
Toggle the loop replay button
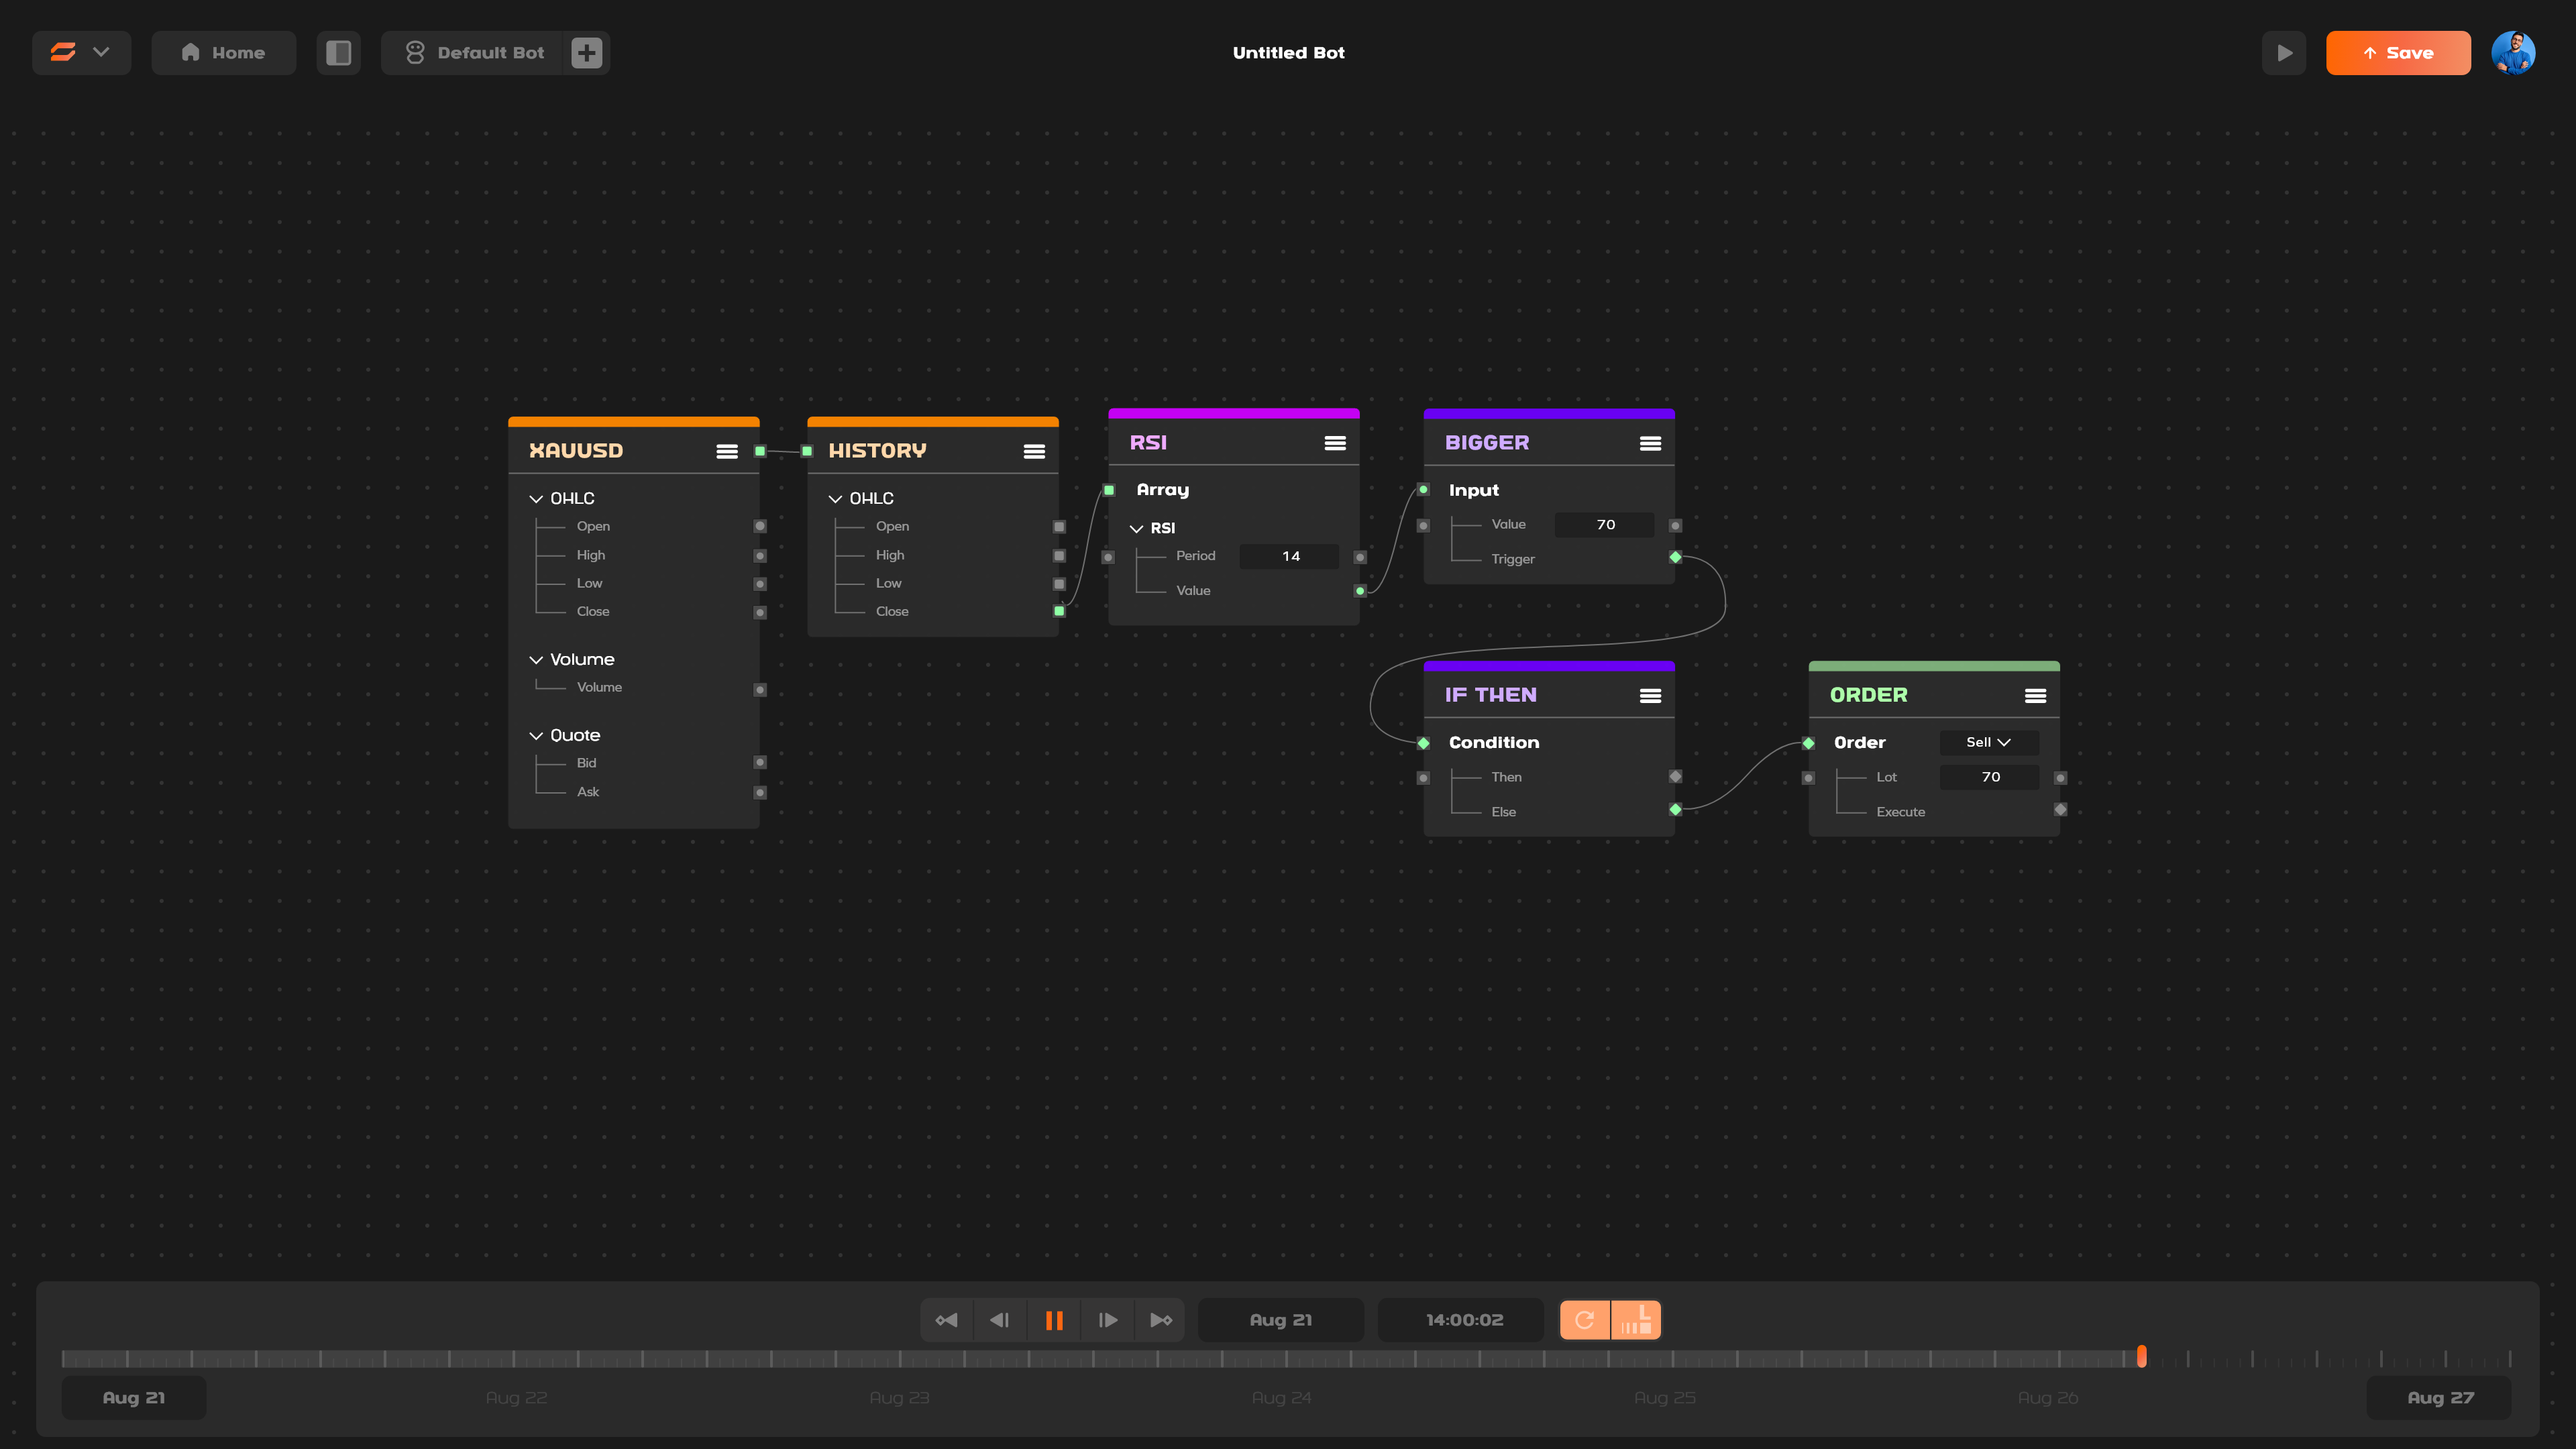click(1584, 1320)
